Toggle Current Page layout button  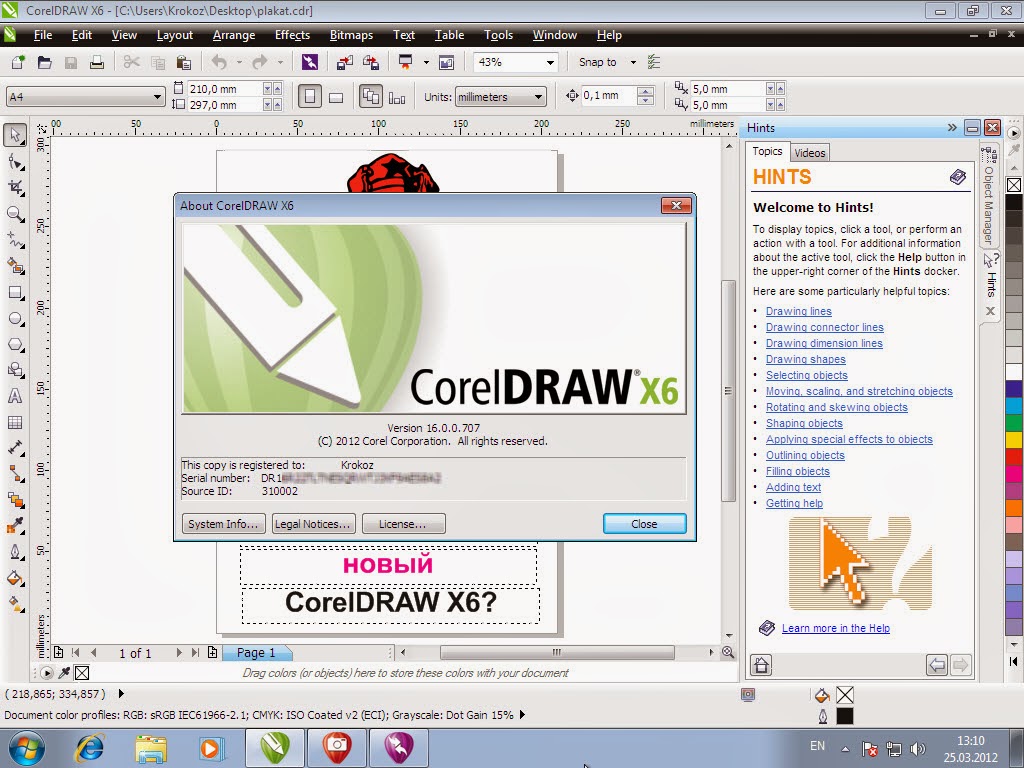click(x=397, y=97)
